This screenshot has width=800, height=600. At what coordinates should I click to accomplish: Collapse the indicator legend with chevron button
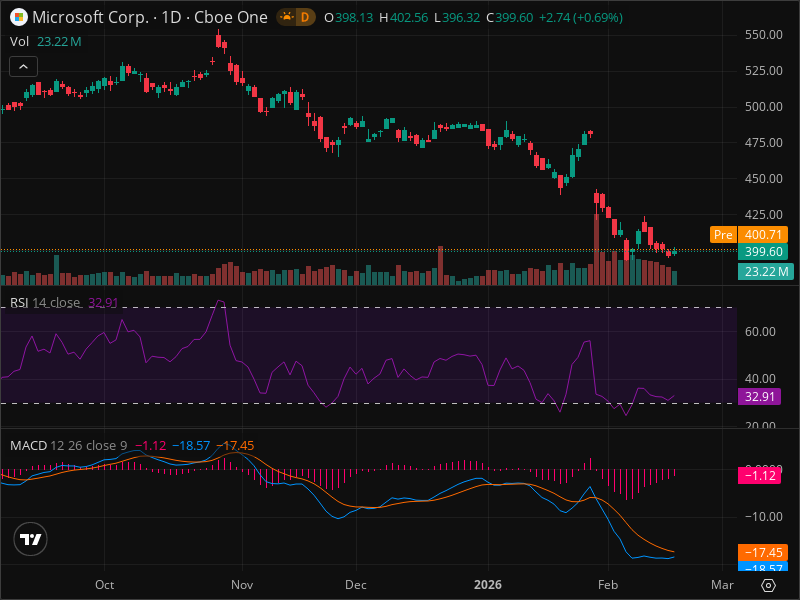23,66
